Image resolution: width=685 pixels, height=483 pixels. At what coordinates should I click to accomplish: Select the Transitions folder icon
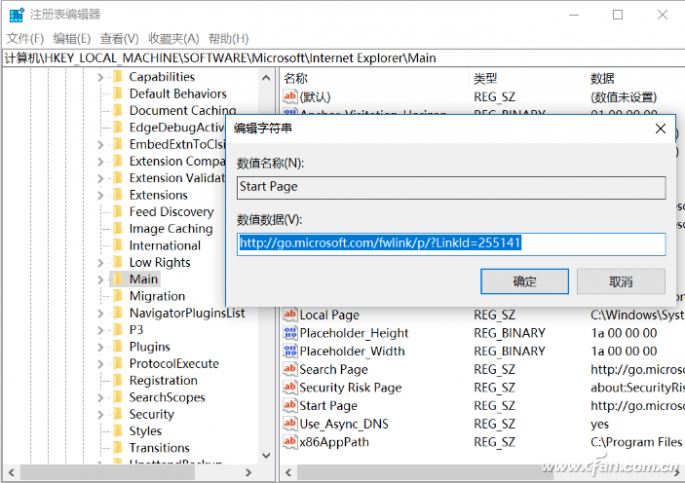tap(118, 448)
